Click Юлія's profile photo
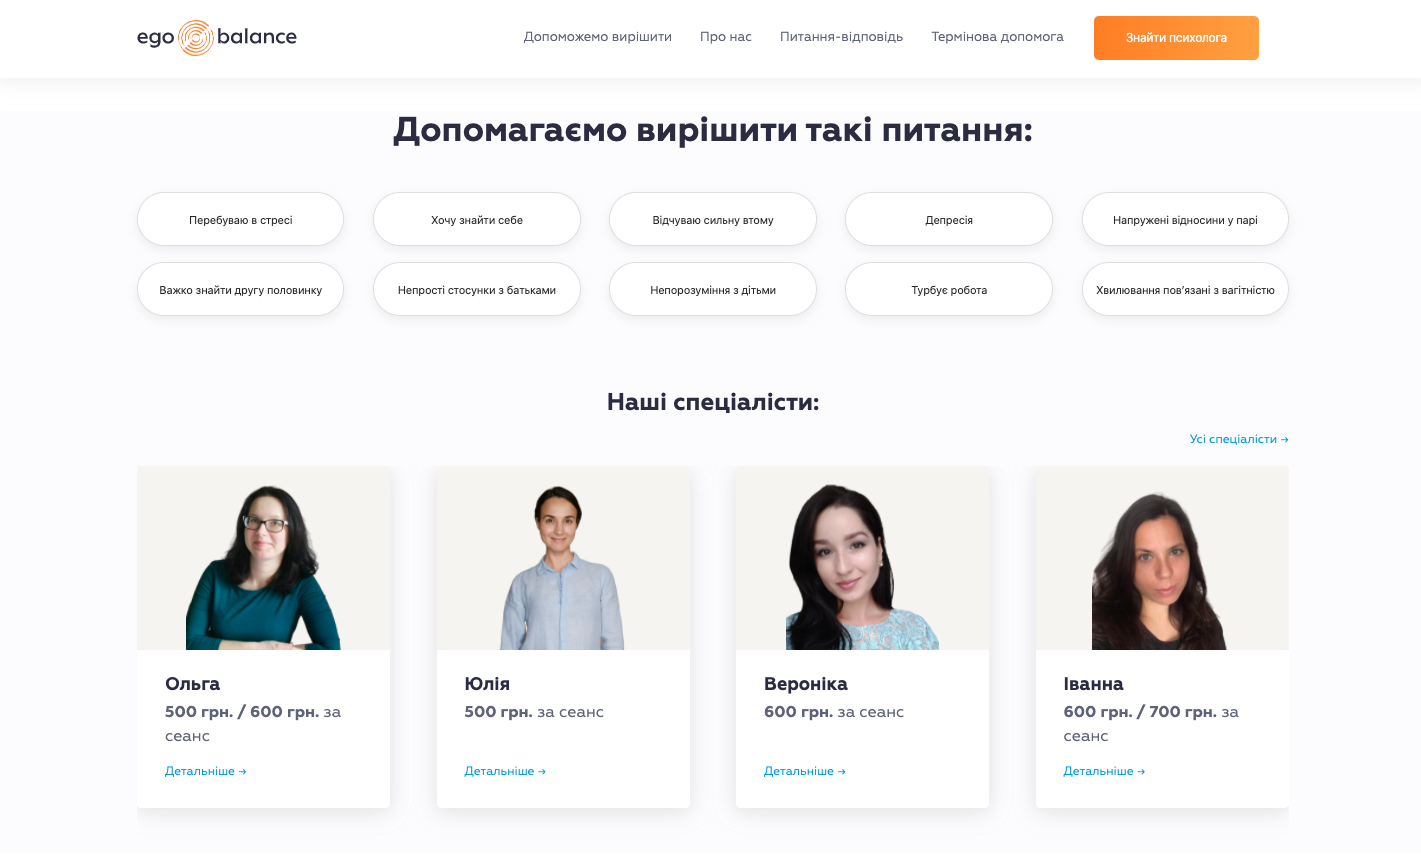1421x866 pixels. pos(563,558)
